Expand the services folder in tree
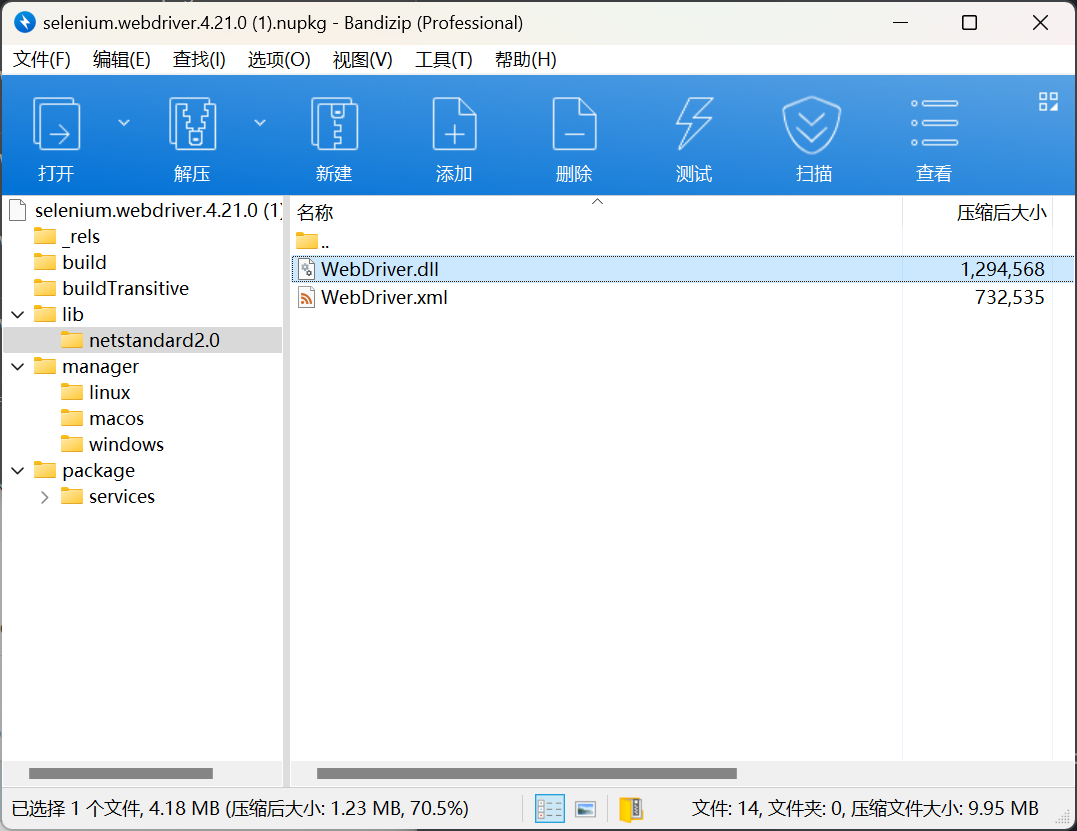The height and width of the screenshot is (831, 1077). tap(44, 497)
